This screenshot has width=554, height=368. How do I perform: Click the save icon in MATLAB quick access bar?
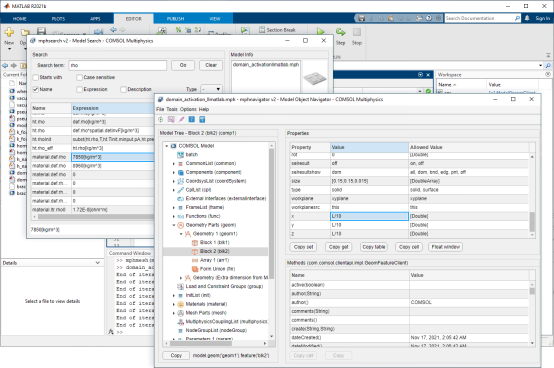tap(361, 18)
